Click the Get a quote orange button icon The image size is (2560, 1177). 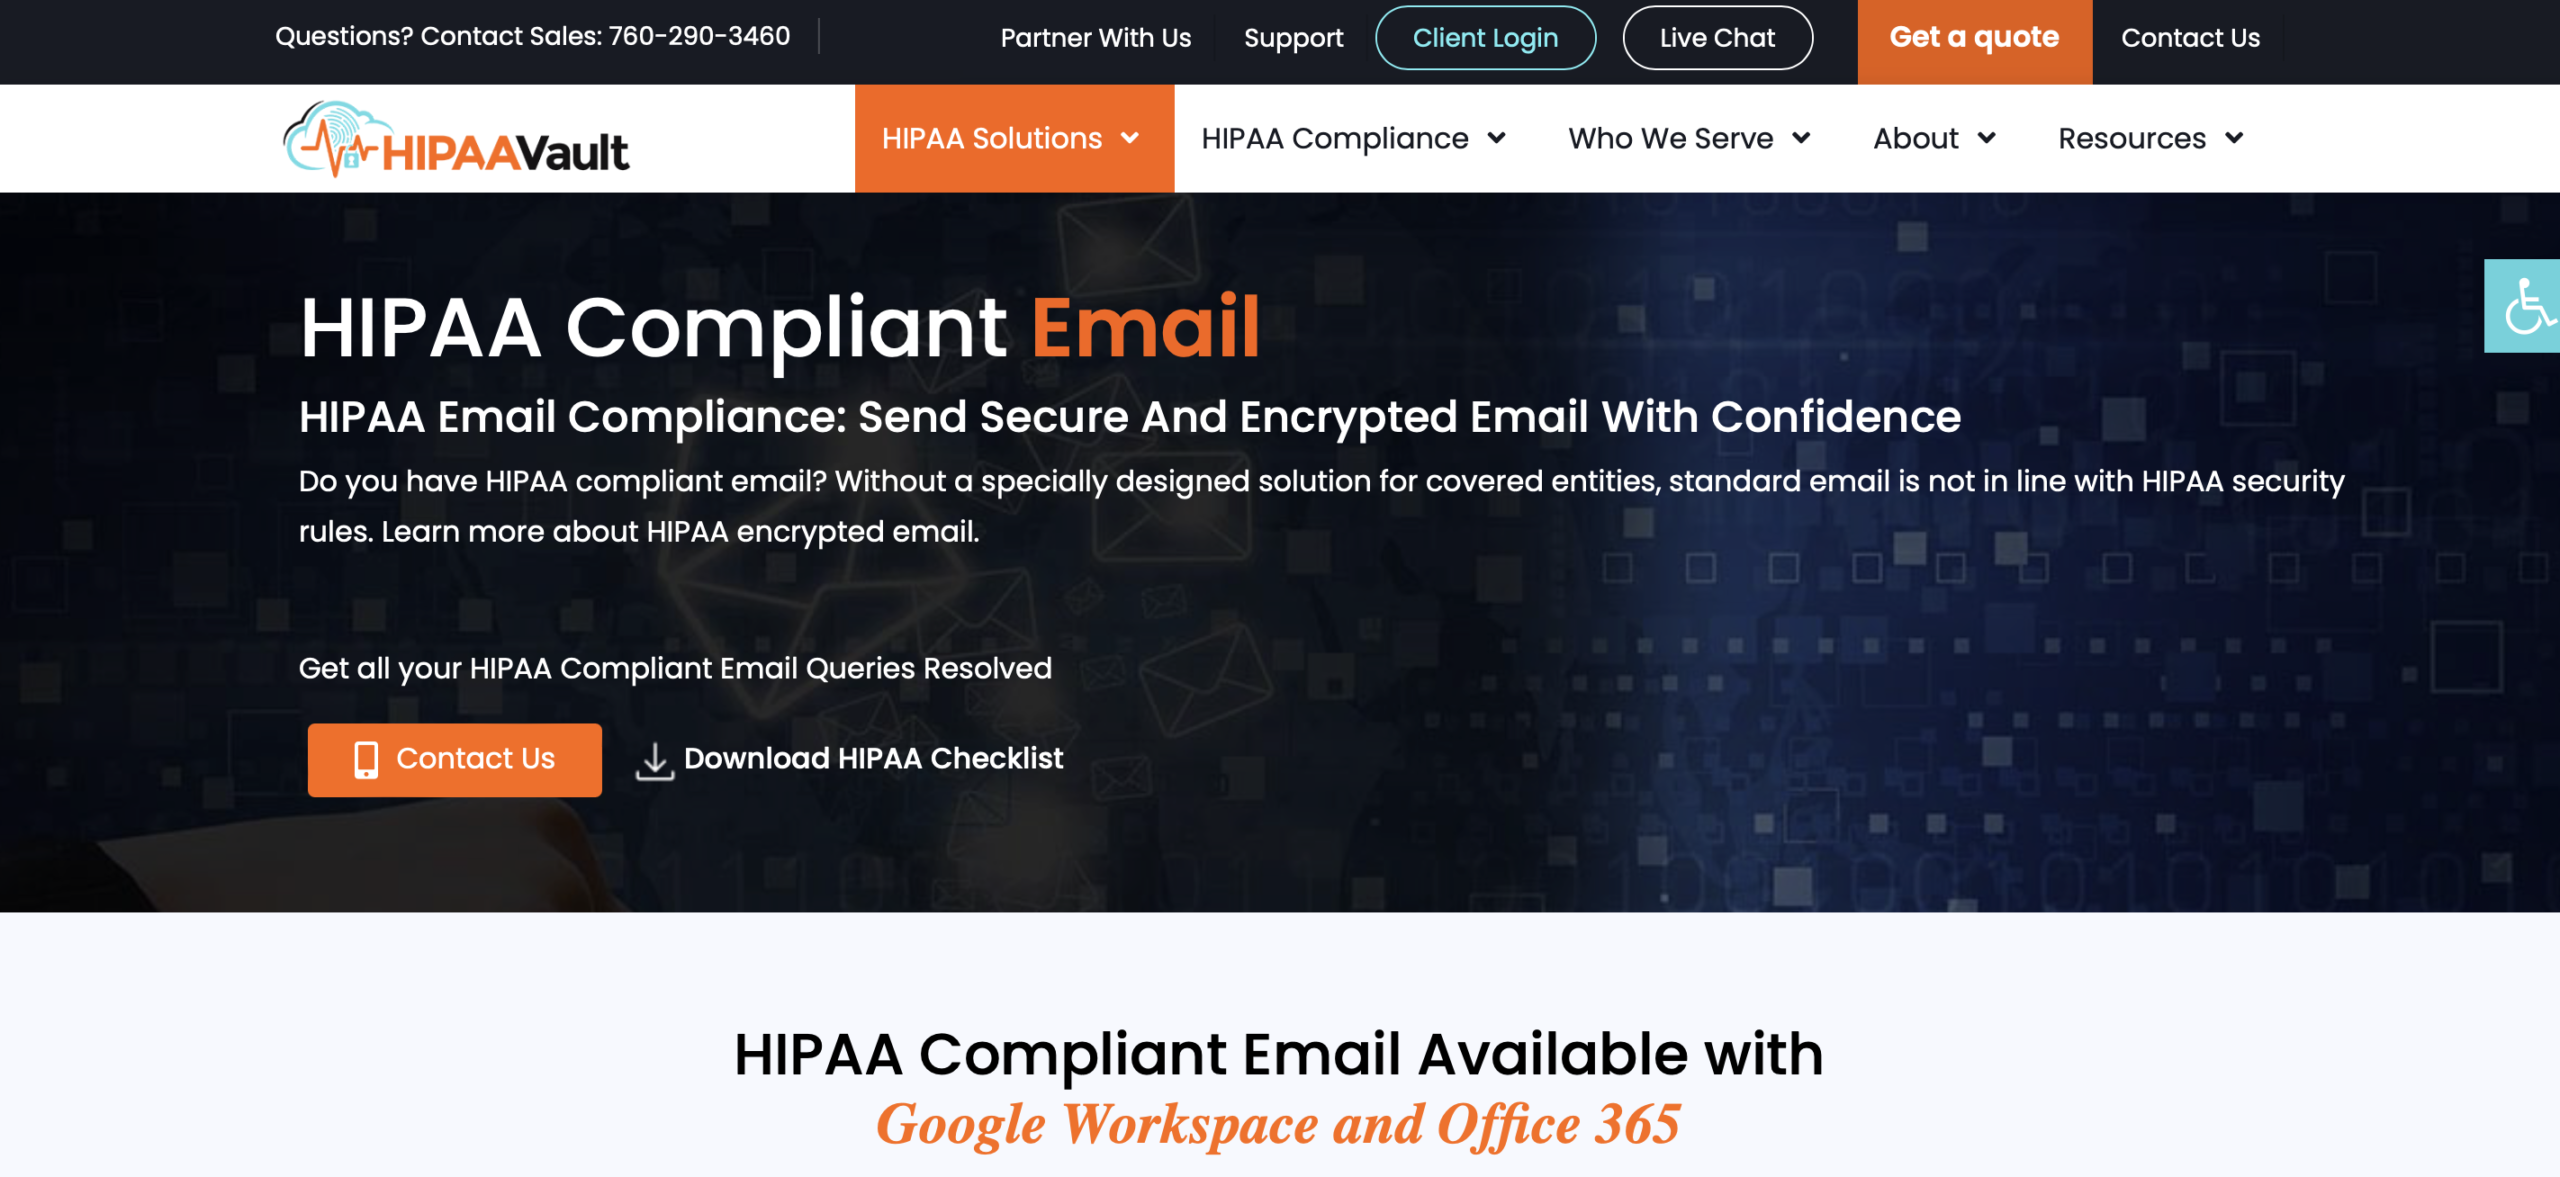(x=1972, y=36)
